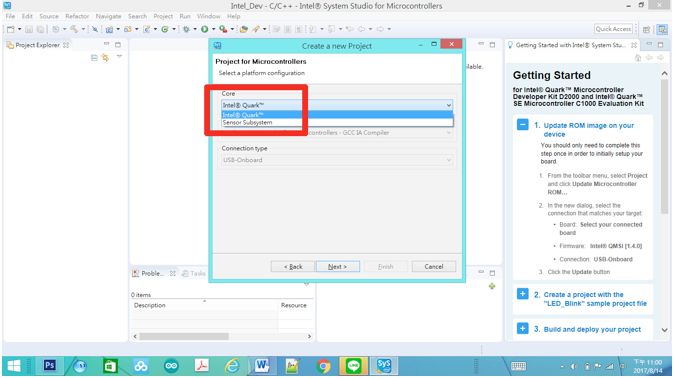Click the Save All toolbar icon
The height and width of the screenshot is (378, 674).
[40, 29]
